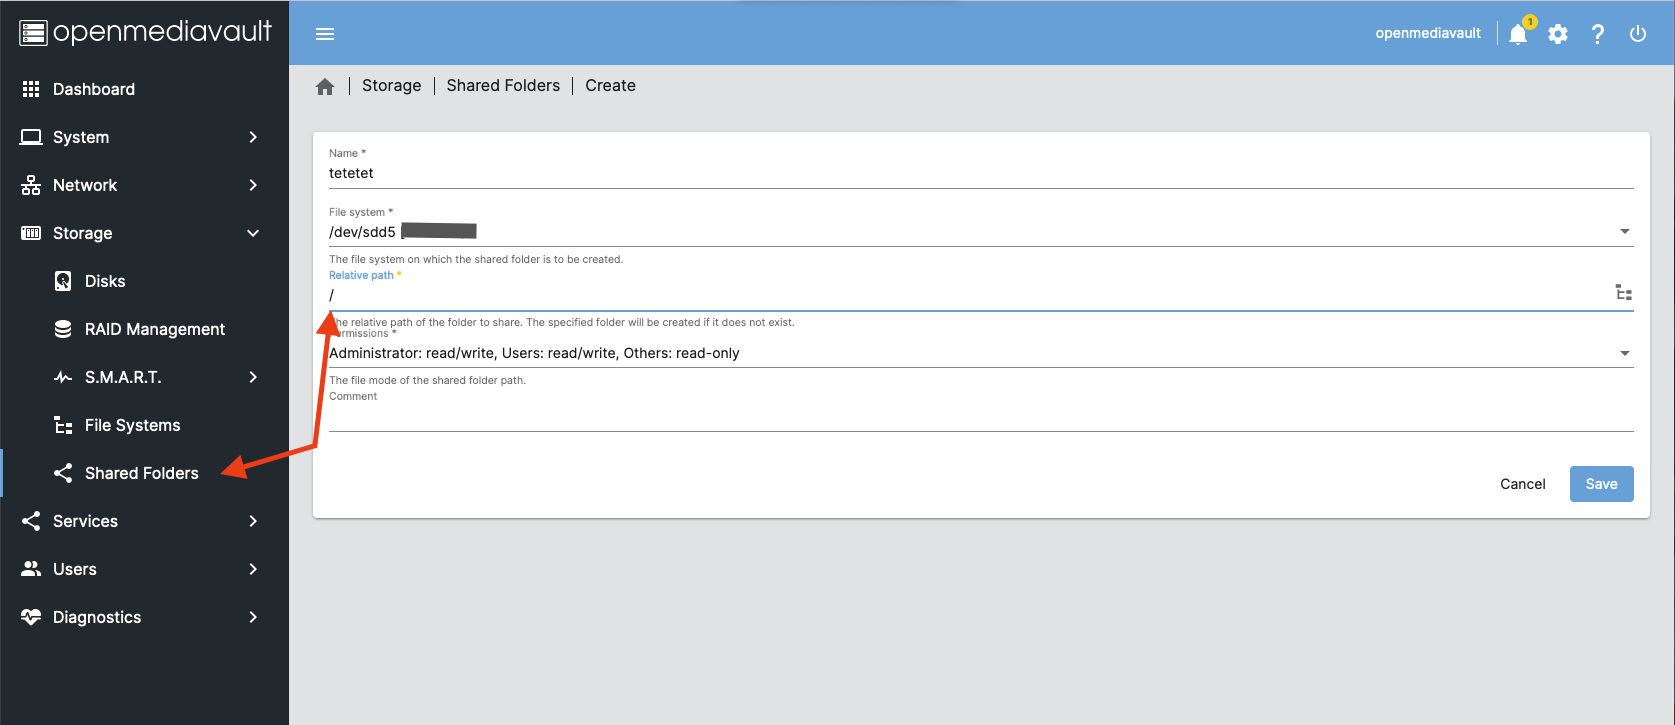Click the Cancel button
This screenshot has height=725, width=1675.
pos(1523,484)
